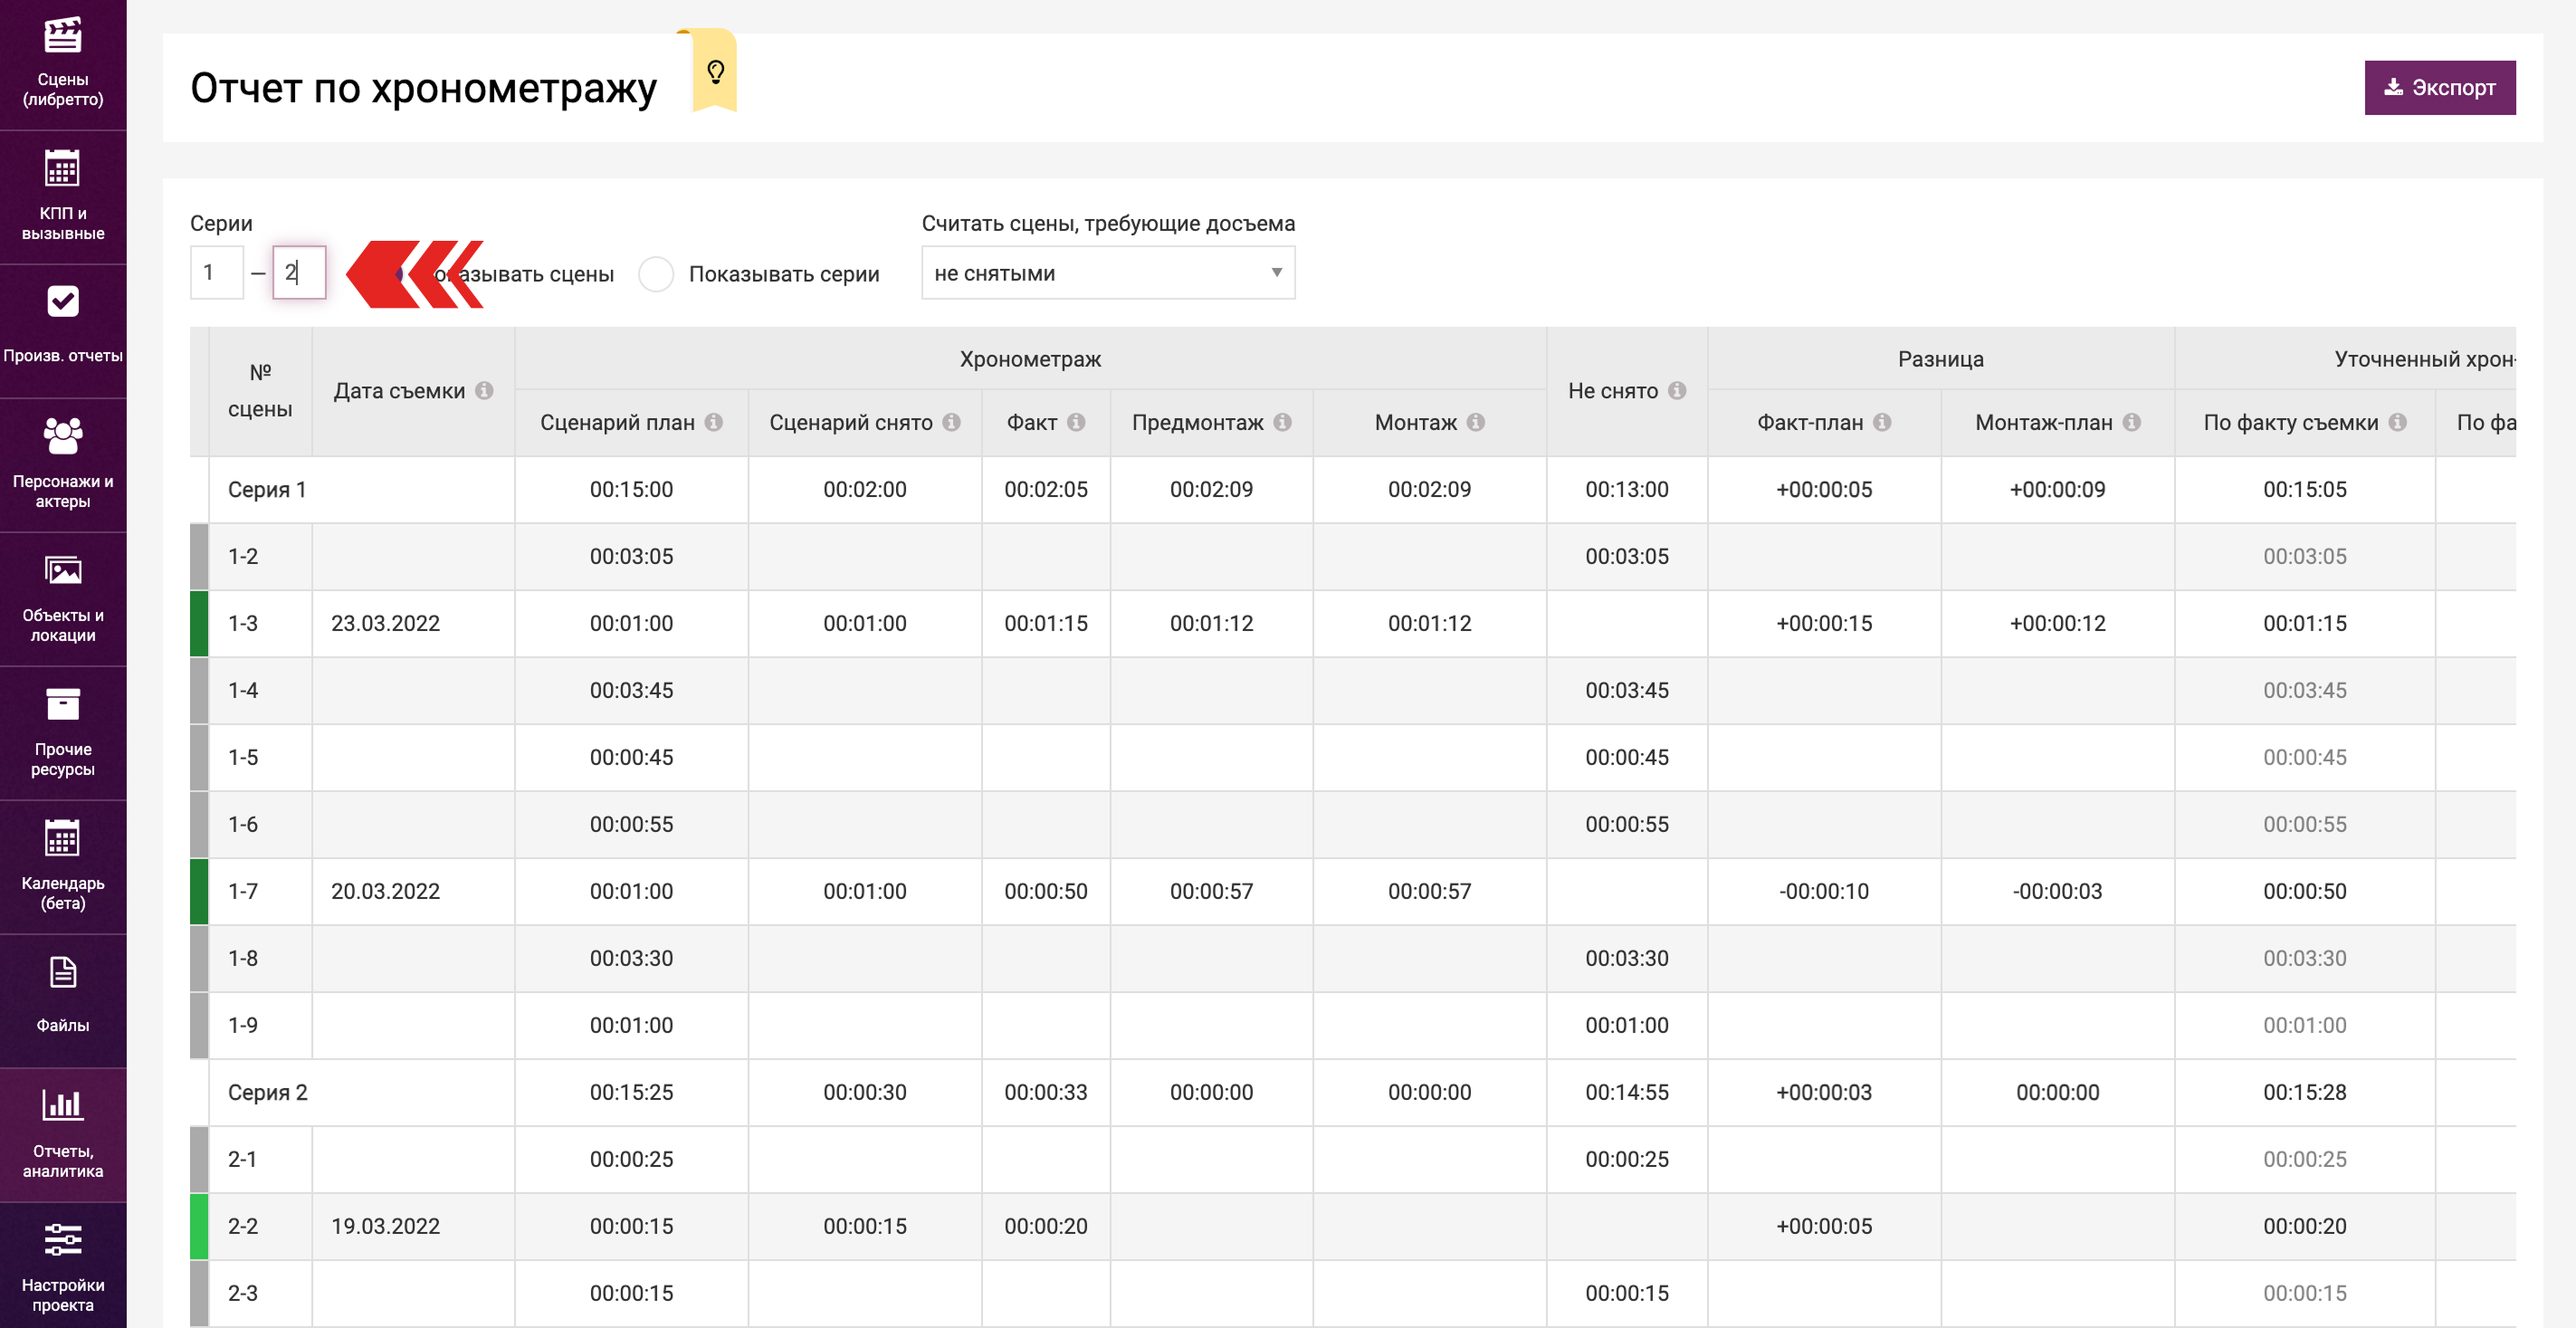This screenshot has height=1328, width=2576.
Task: Open Настройки проекта menu section
Action: [62, 1266]
